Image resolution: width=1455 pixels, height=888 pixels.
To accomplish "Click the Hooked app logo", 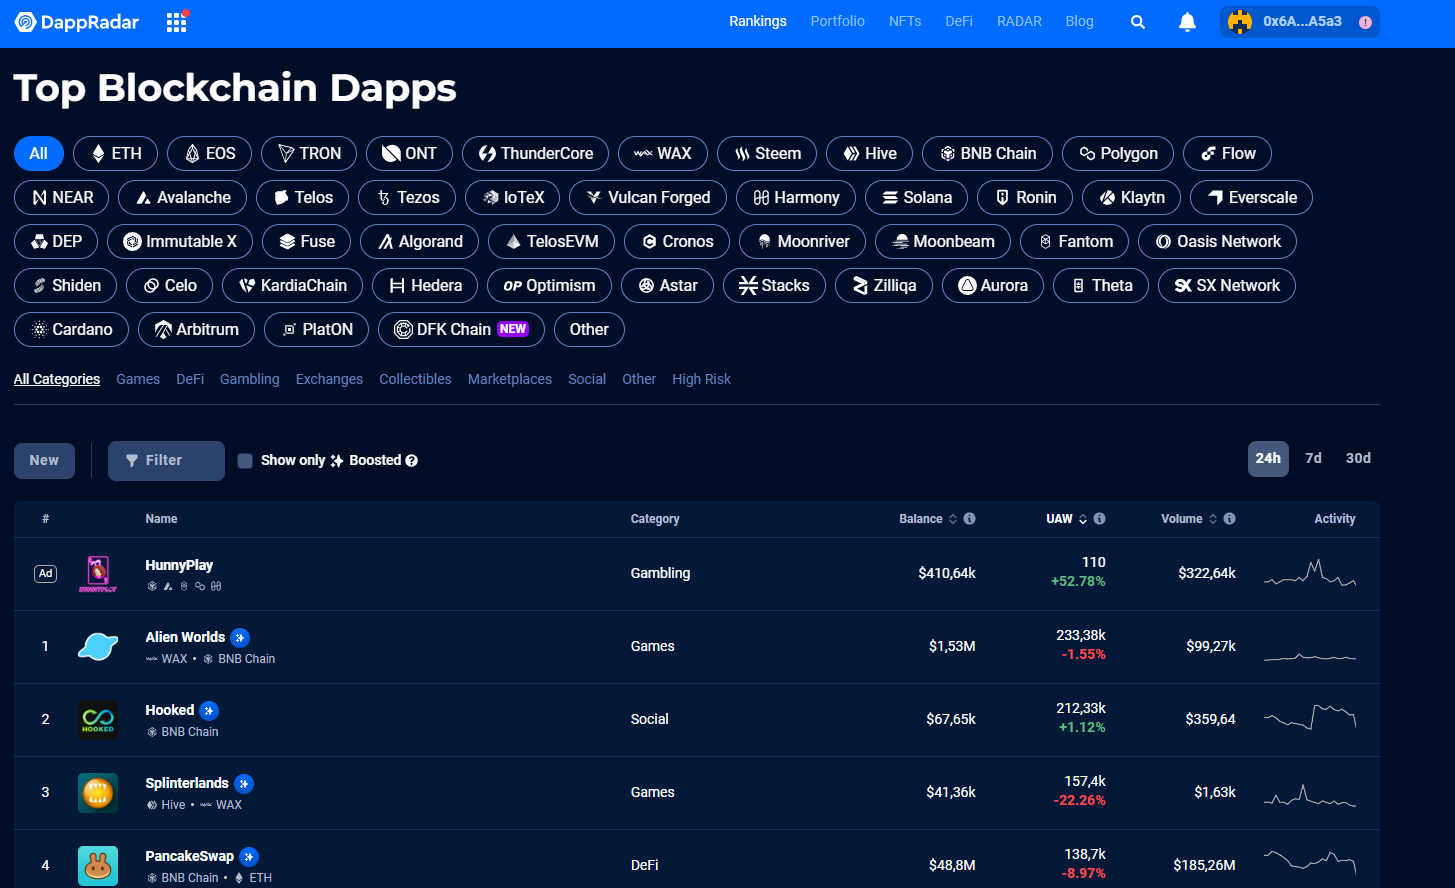I will [98, 719].
